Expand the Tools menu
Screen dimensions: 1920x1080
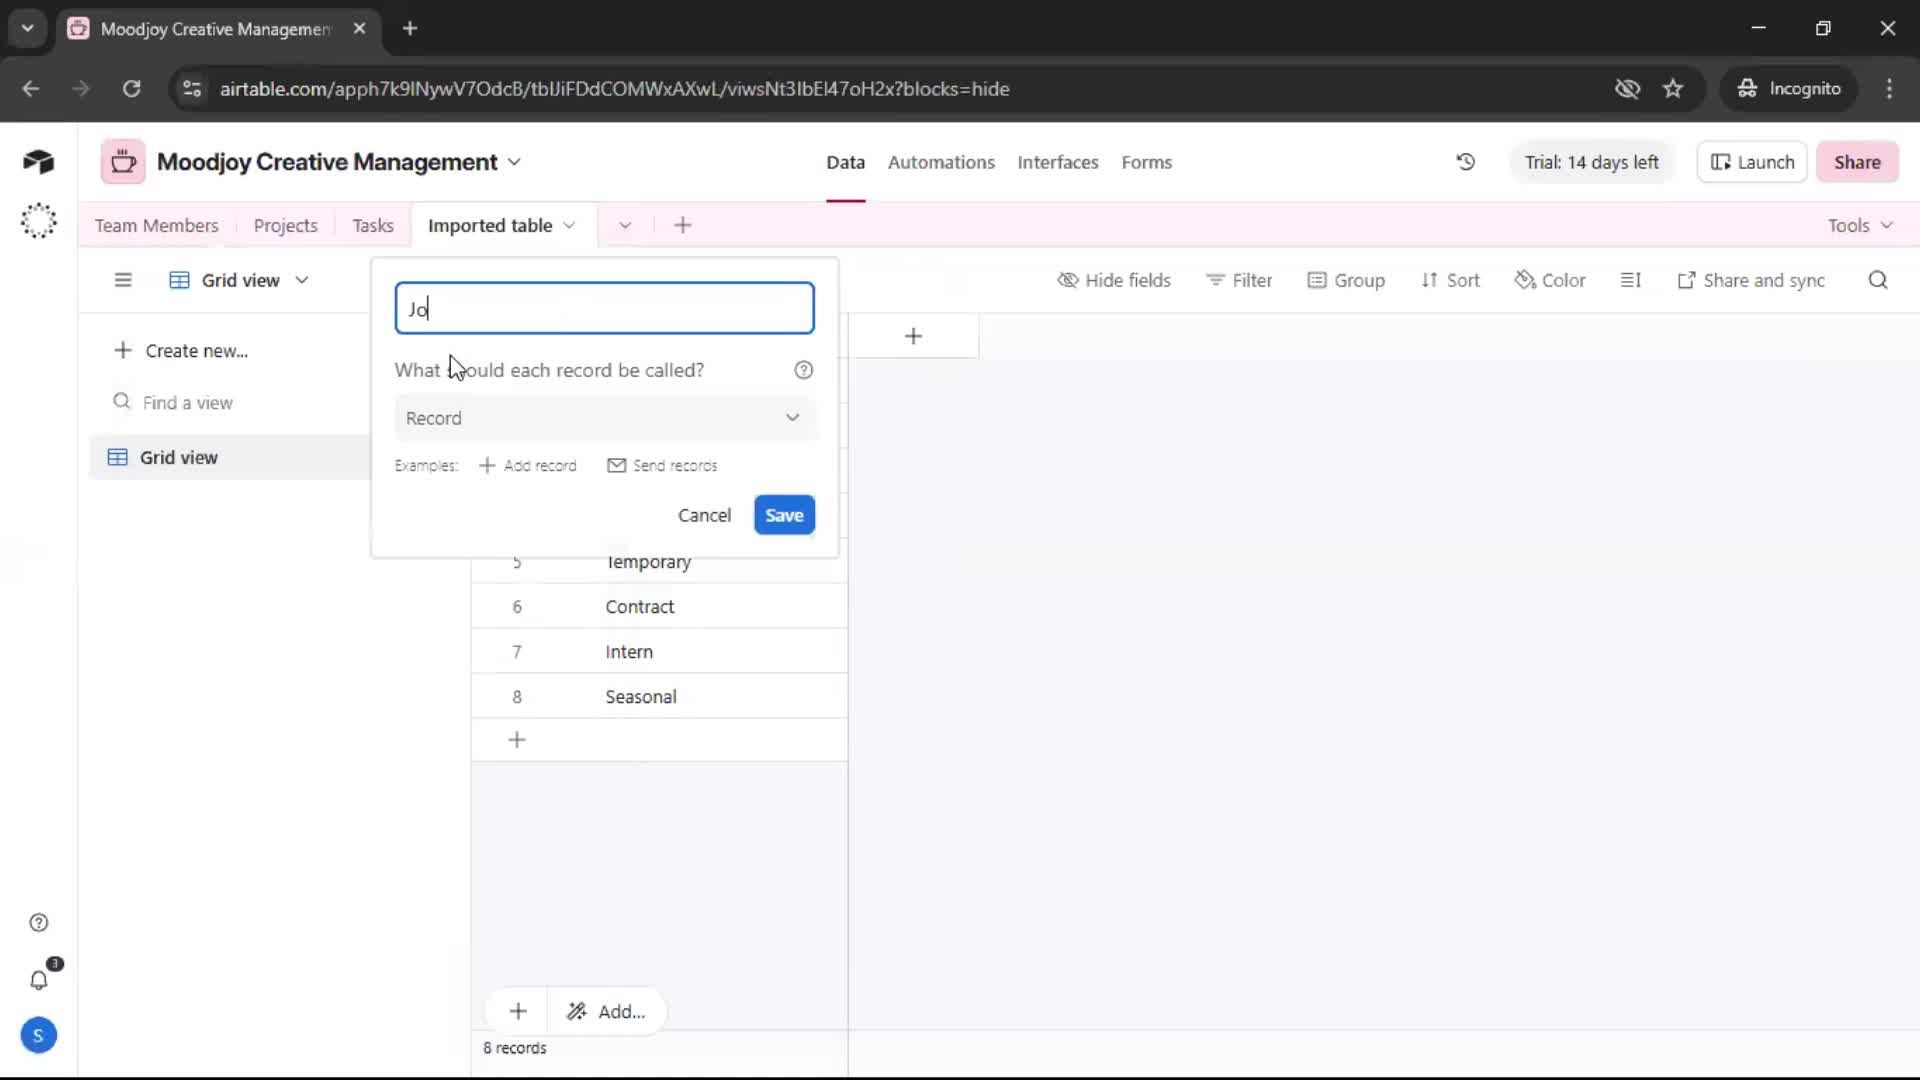pos(1860,225)
